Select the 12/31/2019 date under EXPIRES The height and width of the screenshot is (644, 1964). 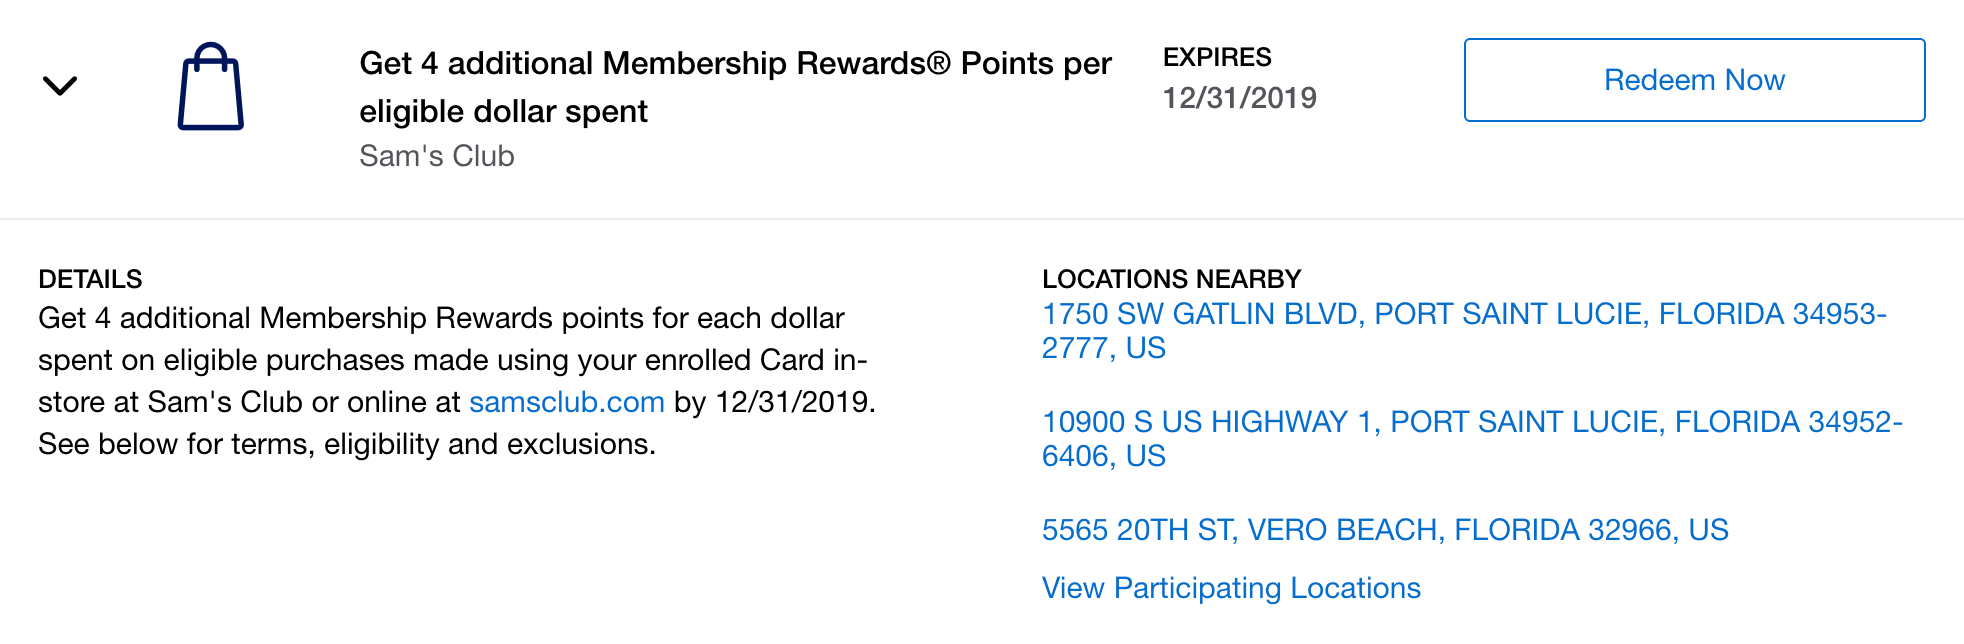pos(1239,98)
